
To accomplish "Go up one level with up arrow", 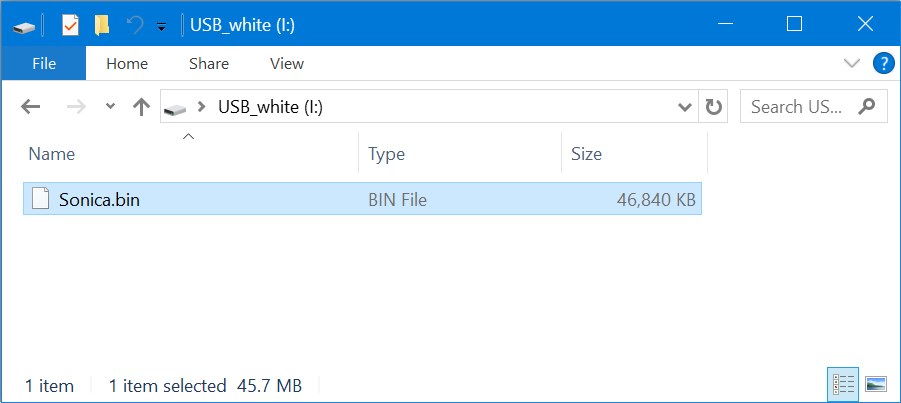I will point(141,106).
